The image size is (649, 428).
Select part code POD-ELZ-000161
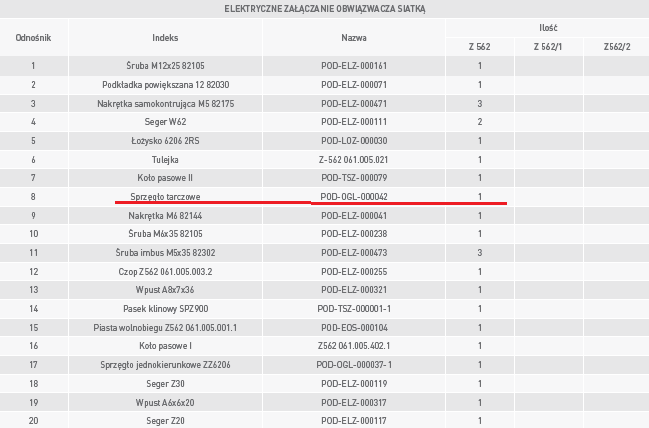pos(353,66)
